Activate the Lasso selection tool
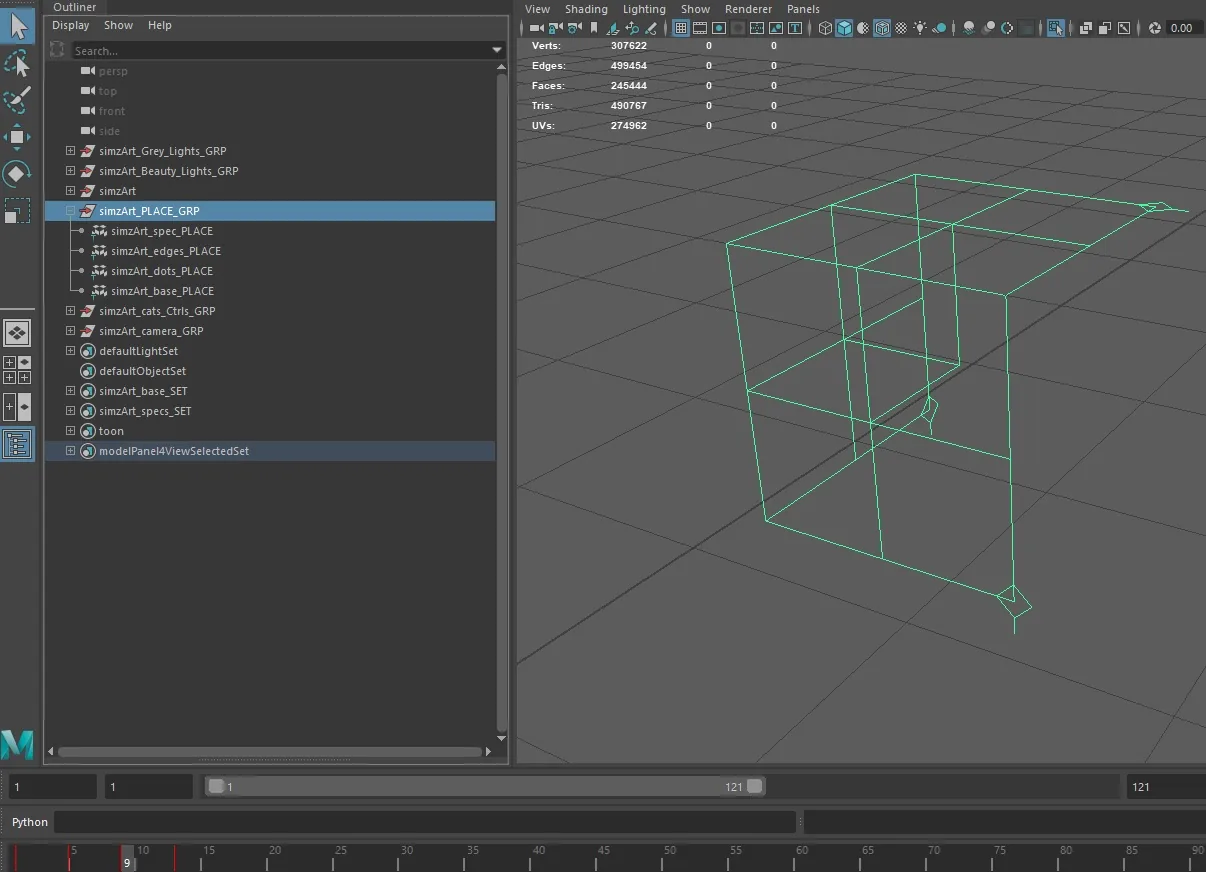 coord(18,64)
